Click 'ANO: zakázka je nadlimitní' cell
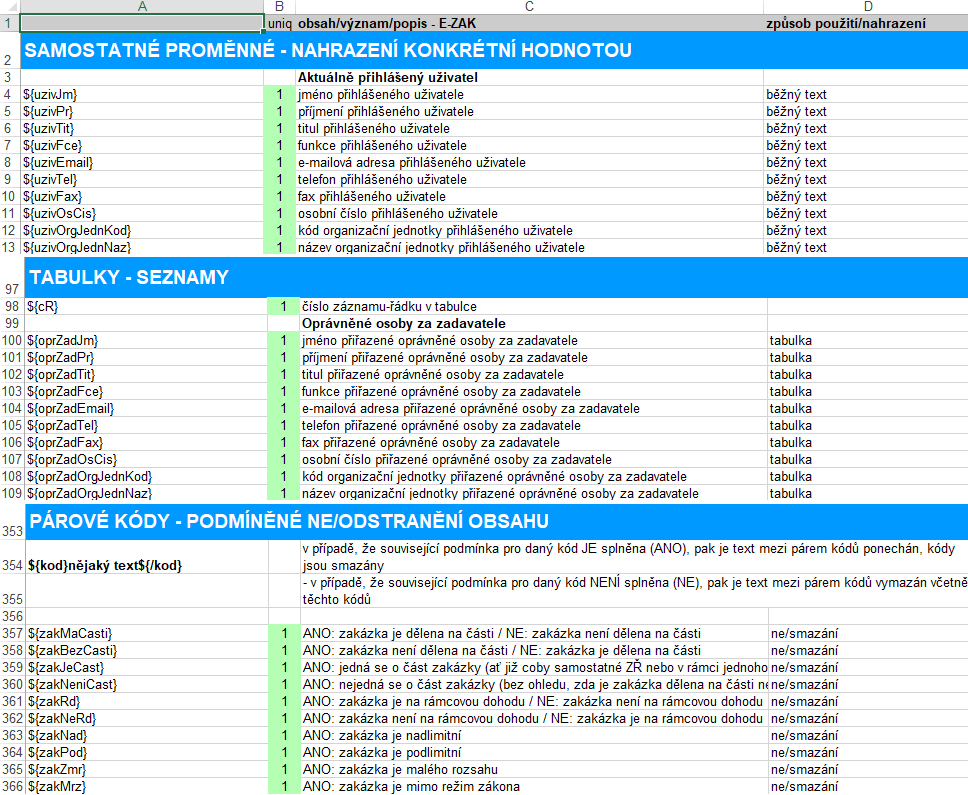 pyautogui.click(x=532, y=735)
